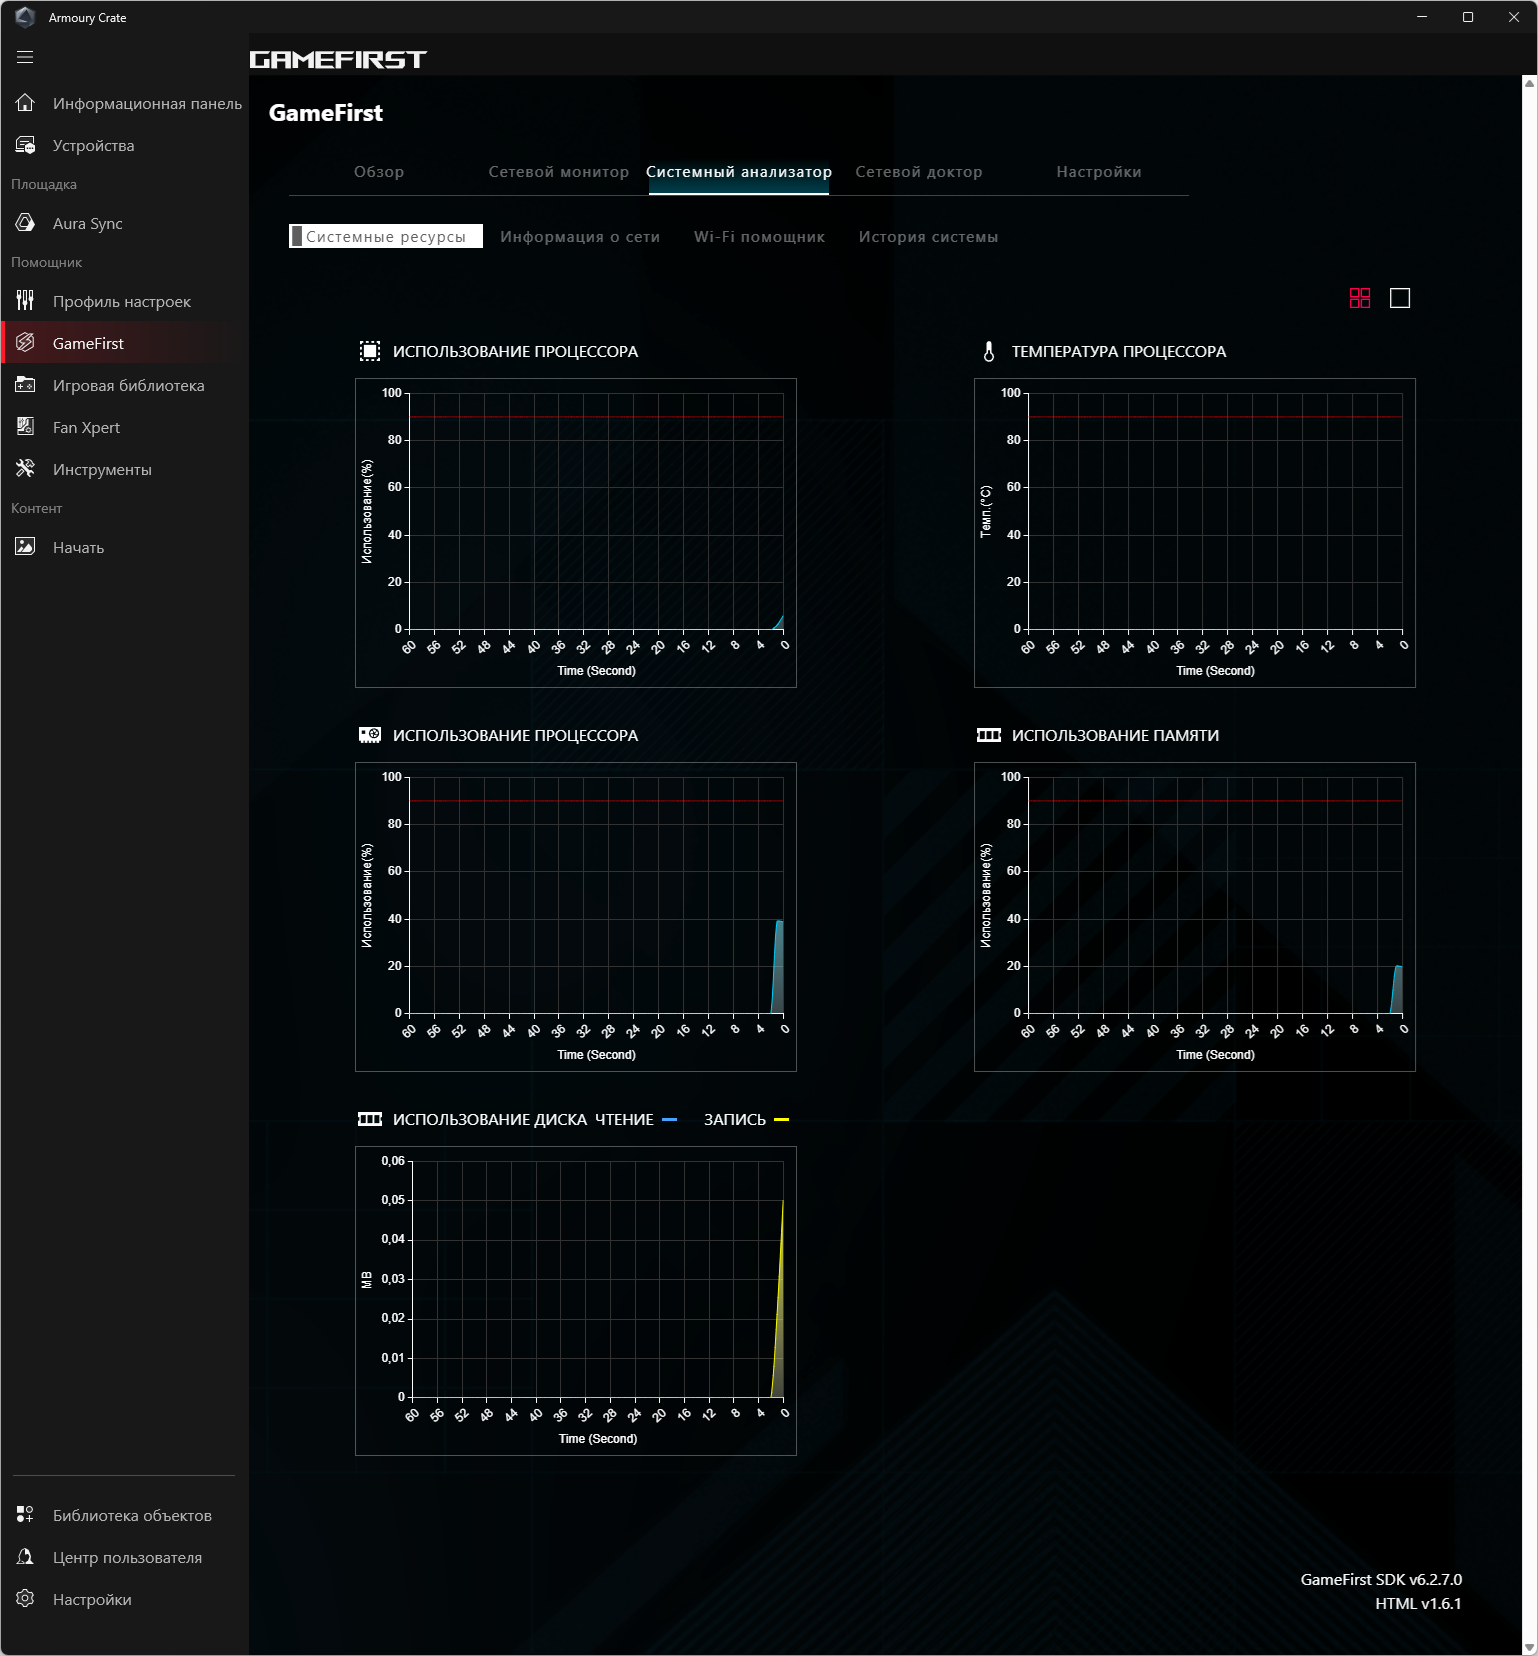
Task: Select the Системные ресурсы sub-tab
Action: (x=386, y=236)
